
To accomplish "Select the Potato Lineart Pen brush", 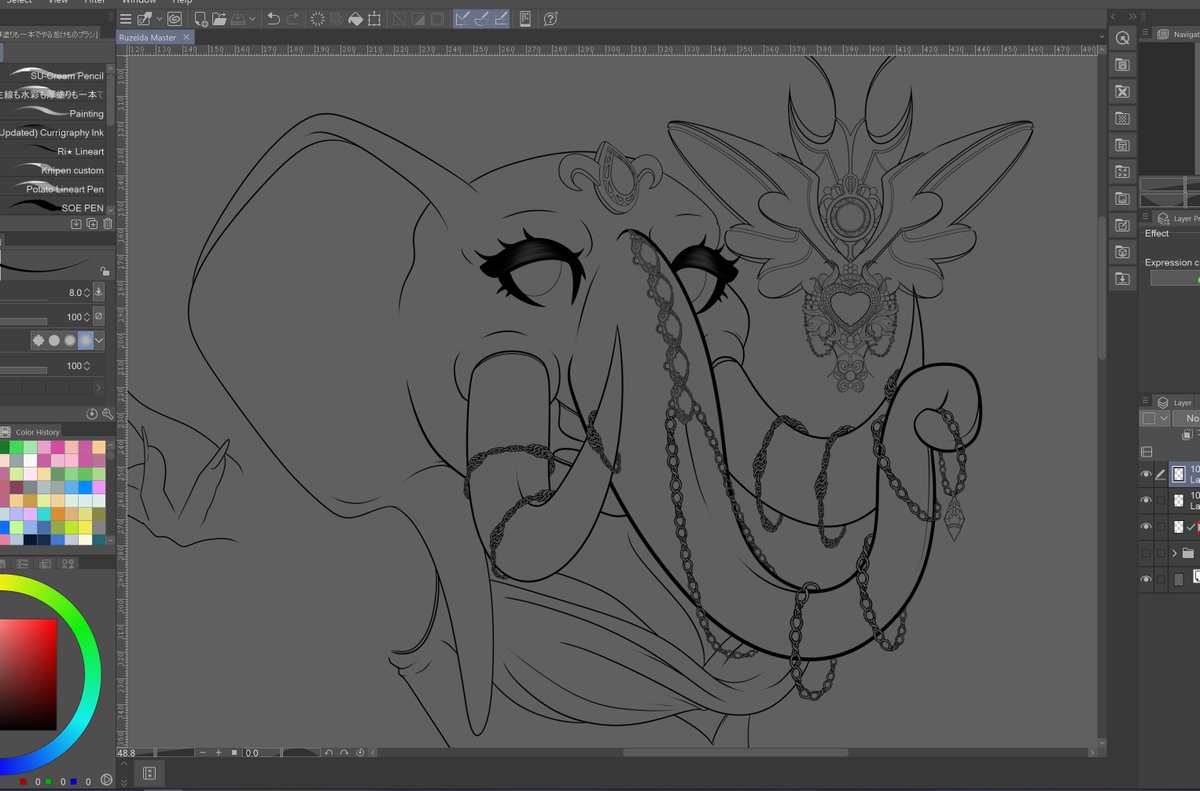I will click(53, 189).
